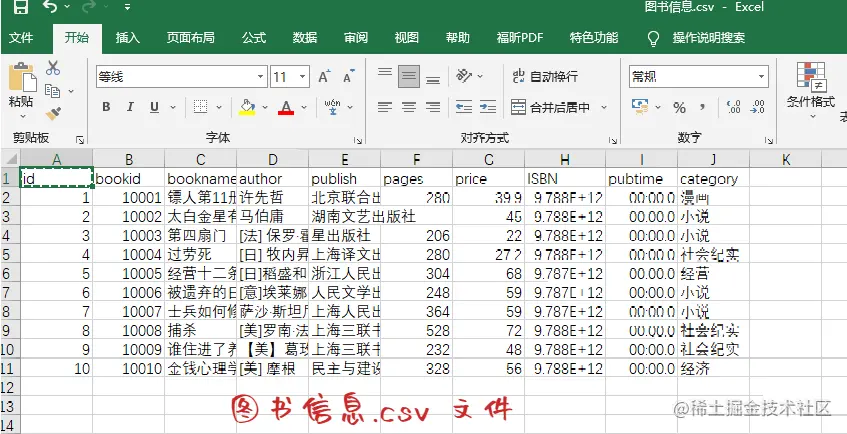Toggle Wrap Text (自动换行)

tap(545, 76)
